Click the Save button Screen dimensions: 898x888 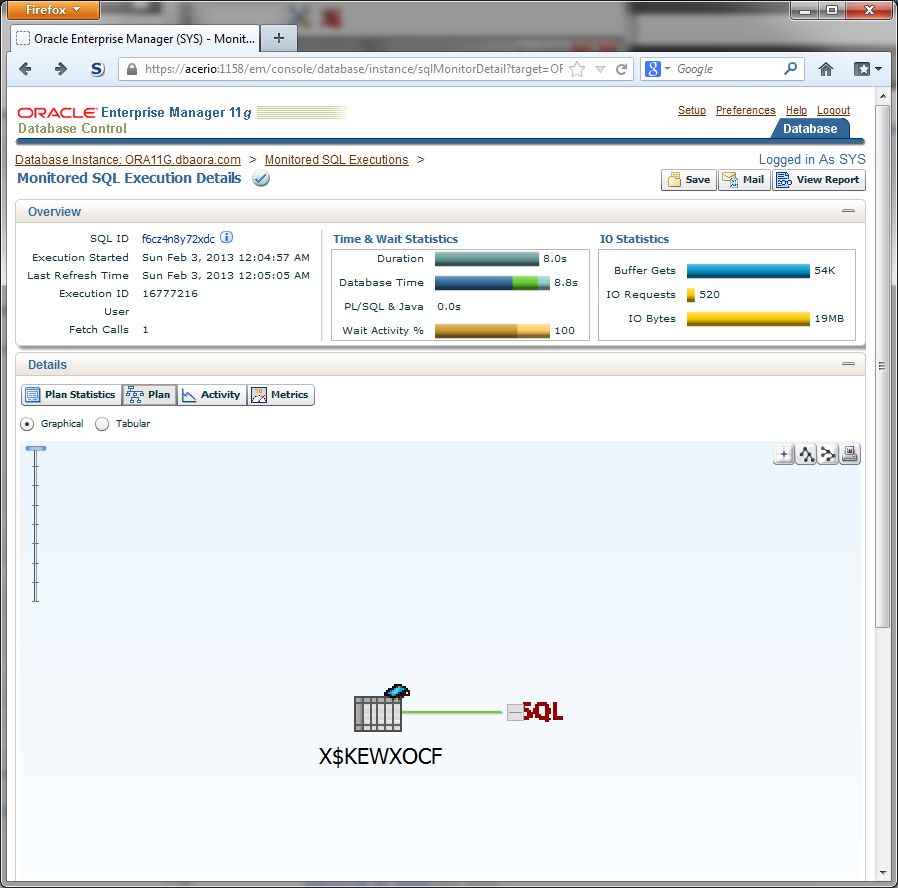point(688,180)
